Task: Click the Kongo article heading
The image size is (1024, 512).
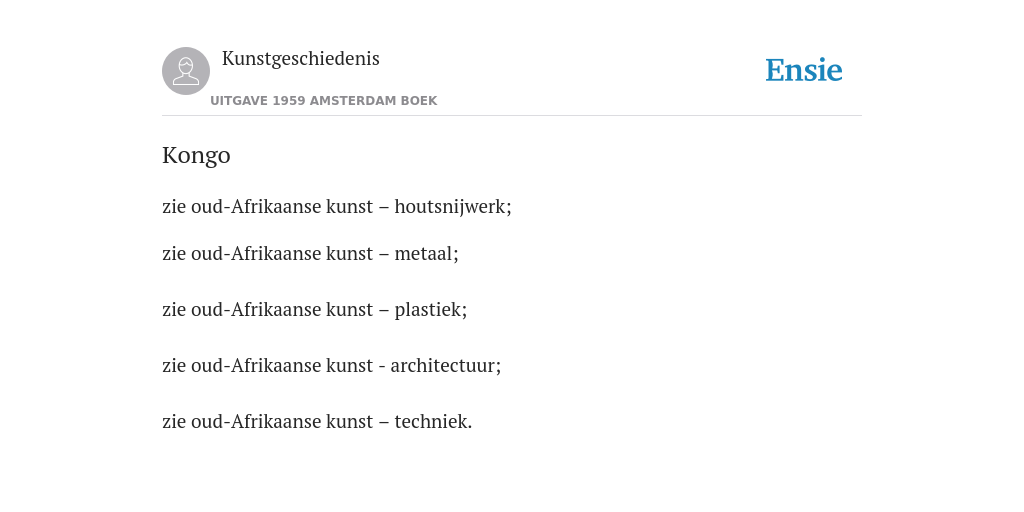Action: pos(196,155)
